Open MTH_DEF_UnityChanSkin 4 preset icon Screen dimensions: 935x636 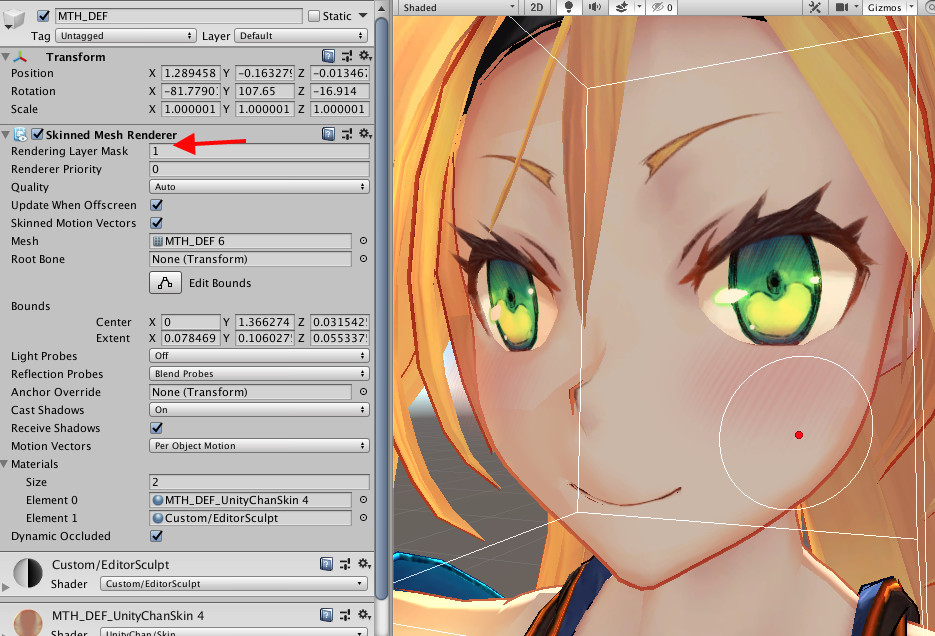tap(345, 615)
